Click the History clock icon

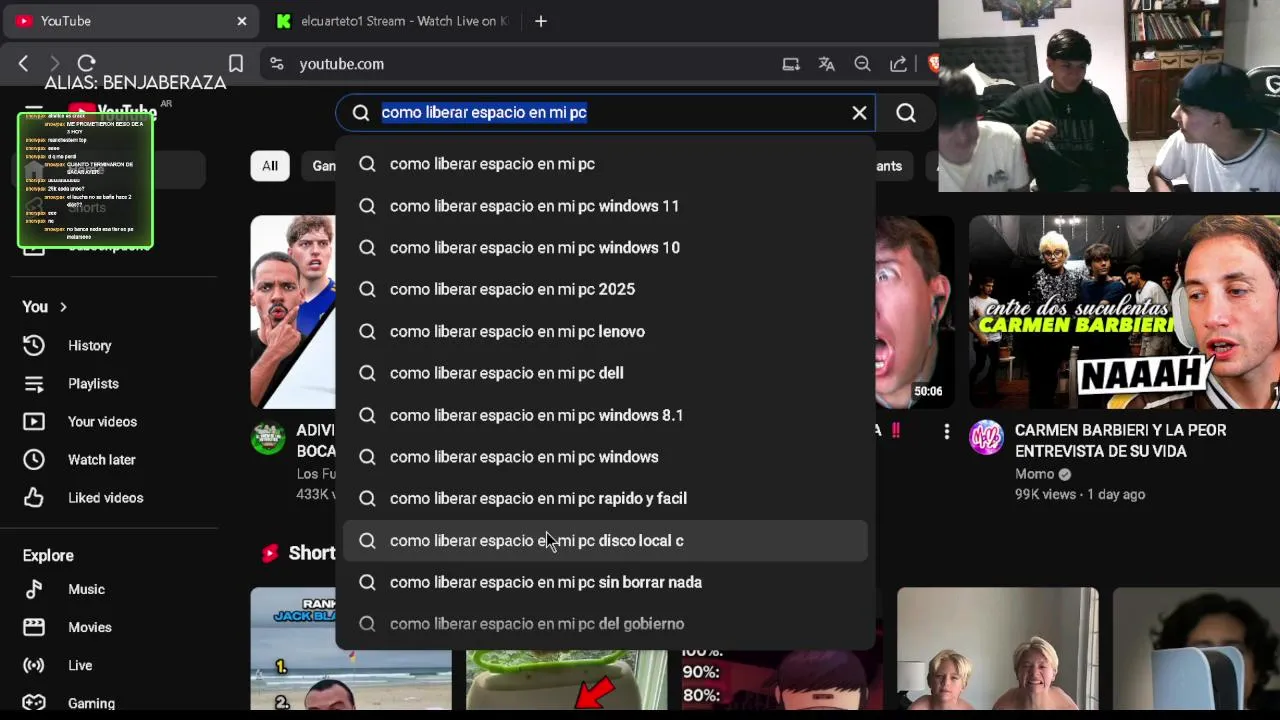coord(34,345)
